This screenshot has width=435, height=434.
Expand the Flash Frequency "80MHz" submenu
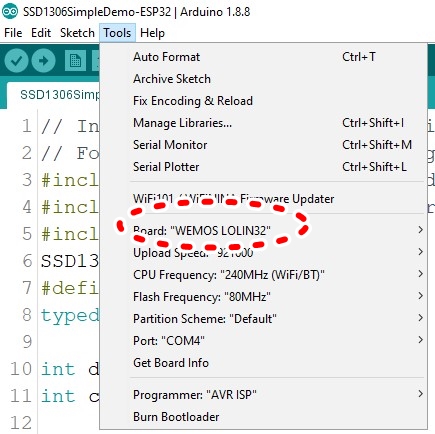(x=263, y=297)
